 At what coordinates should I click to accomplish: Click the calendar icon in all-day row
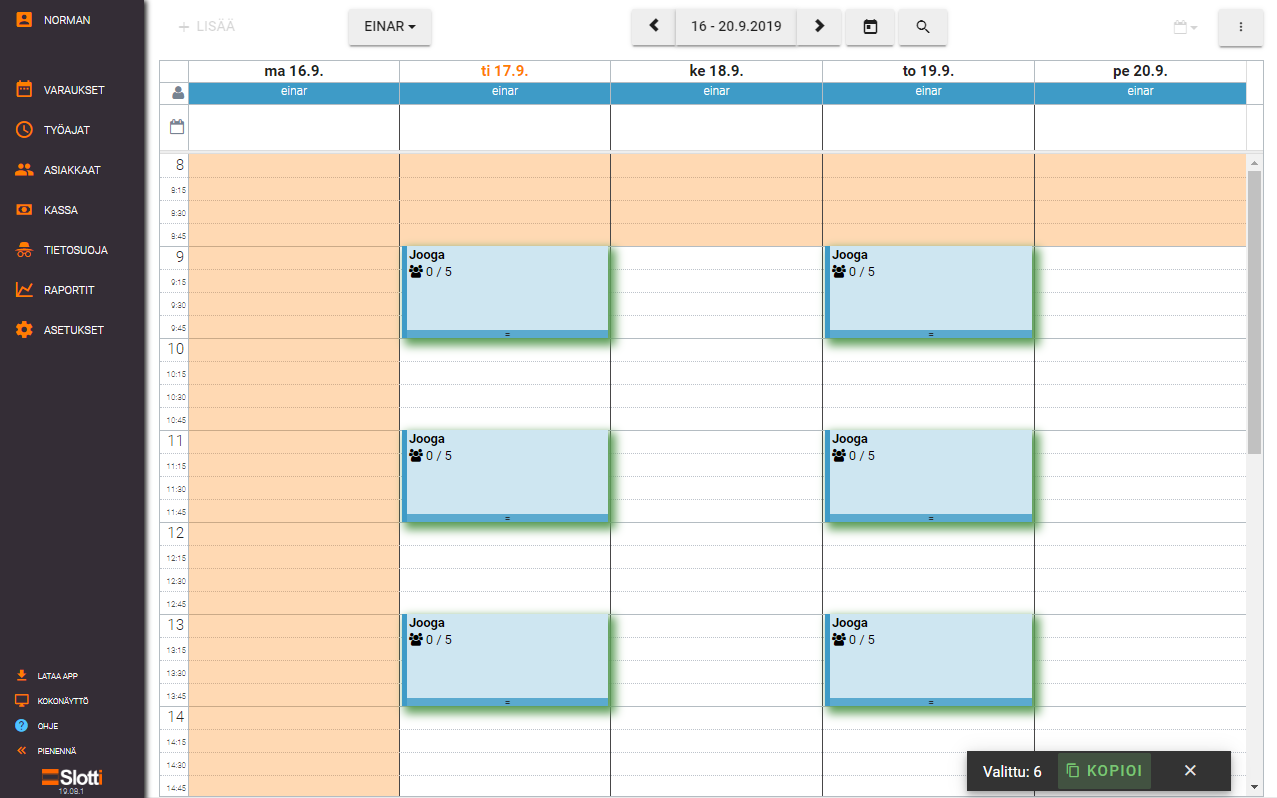[x=177, y=127]
